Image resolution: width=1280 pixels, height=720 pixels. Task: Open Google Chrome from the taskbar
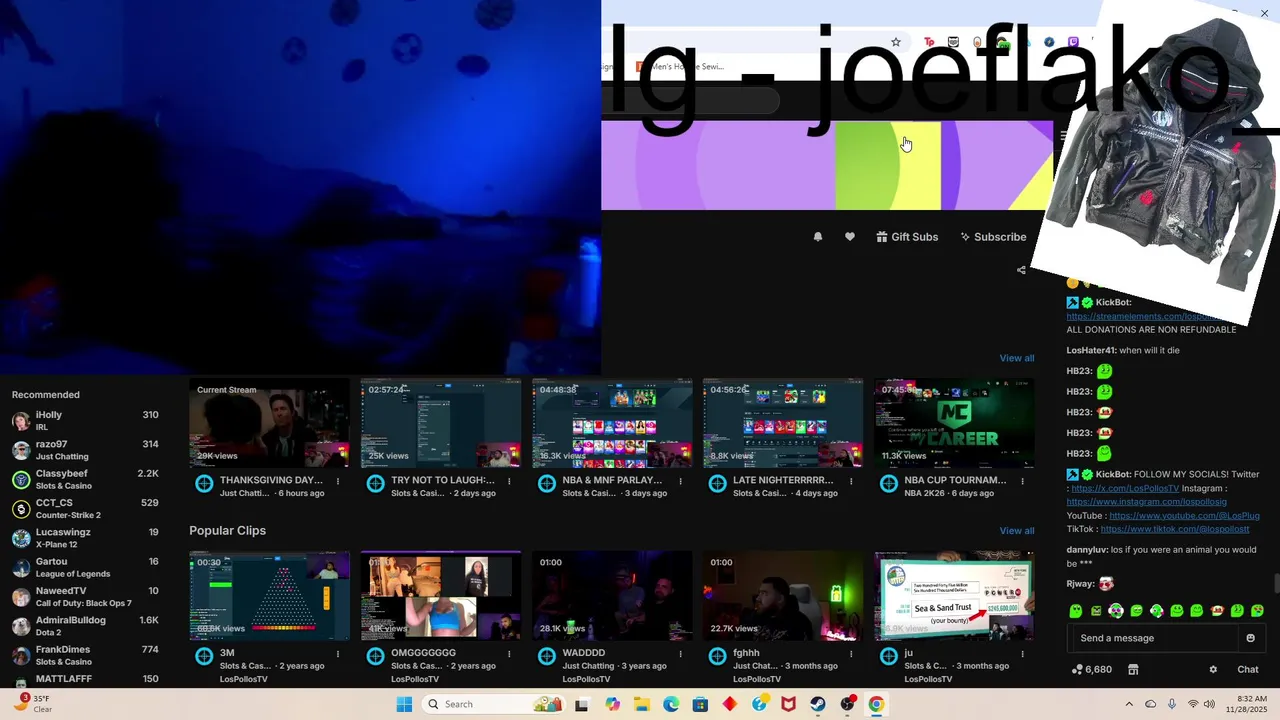[x=876, y=704]
